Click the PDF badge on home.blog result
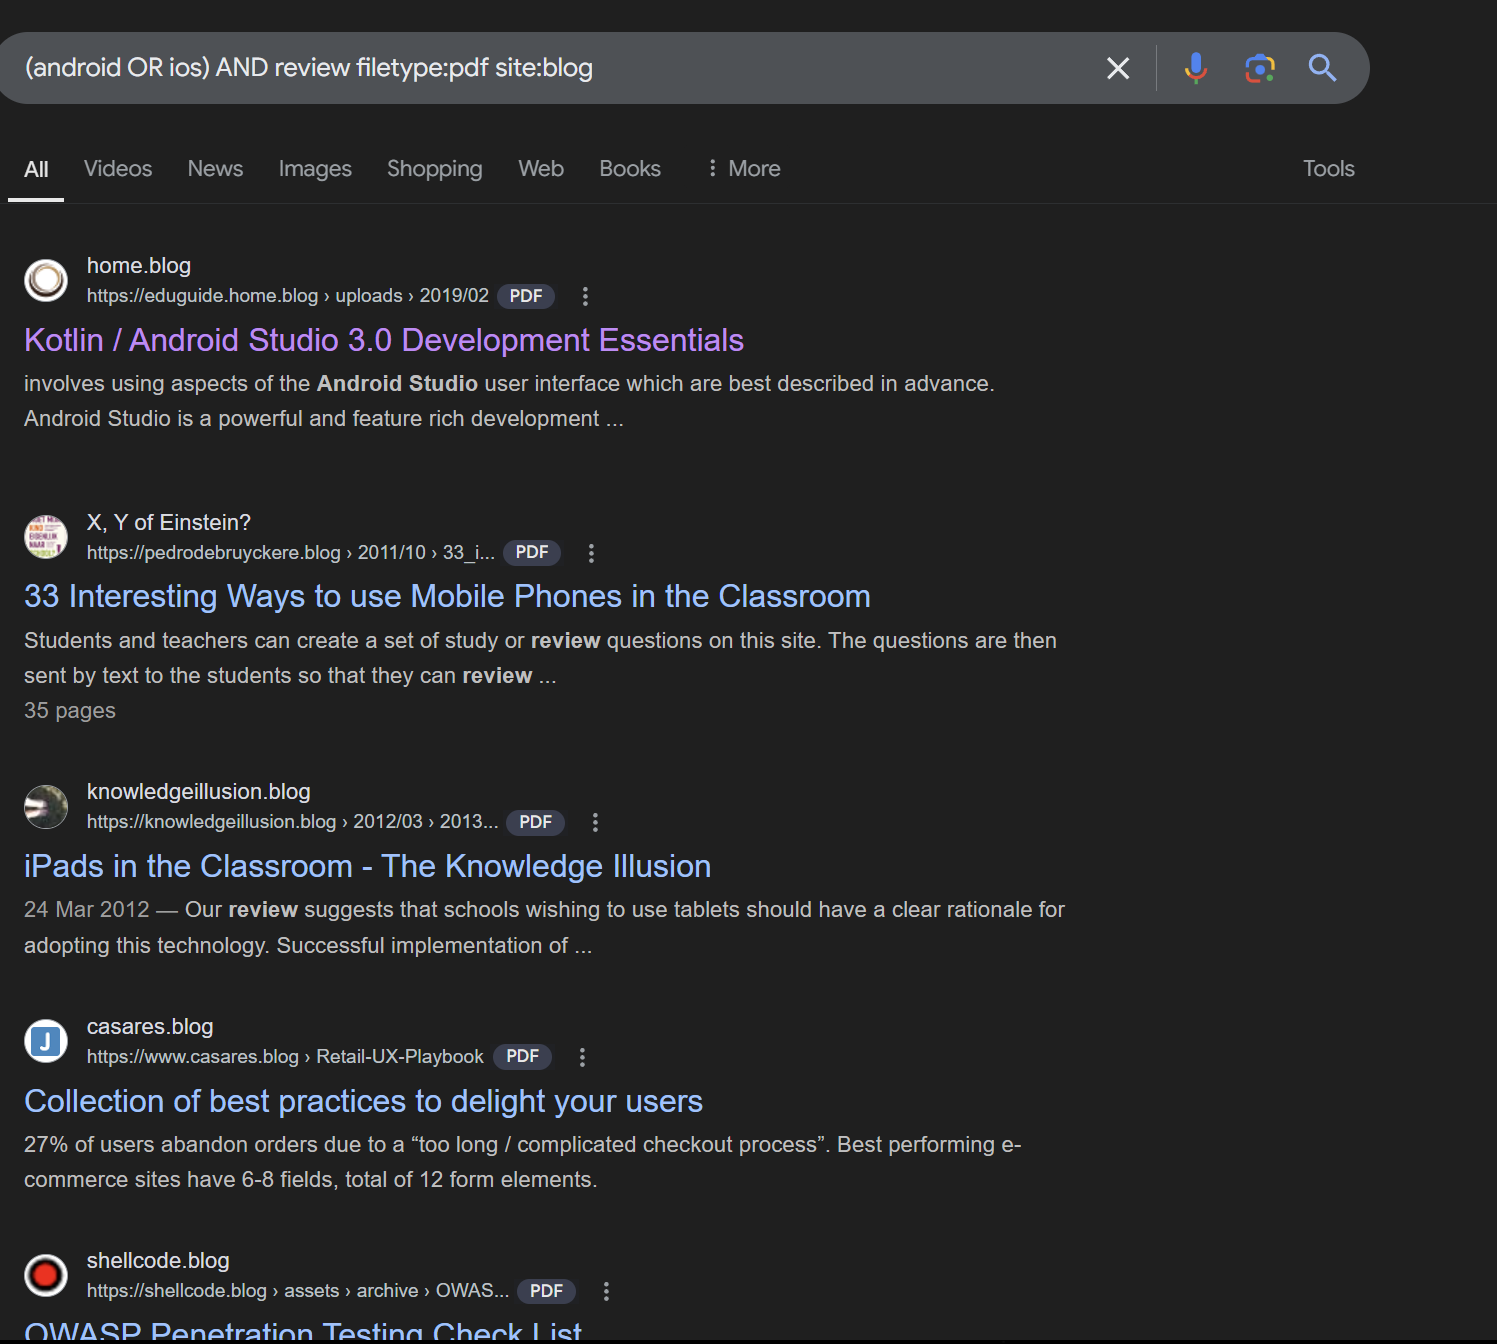1497x1344 pixels. point(526,296)
